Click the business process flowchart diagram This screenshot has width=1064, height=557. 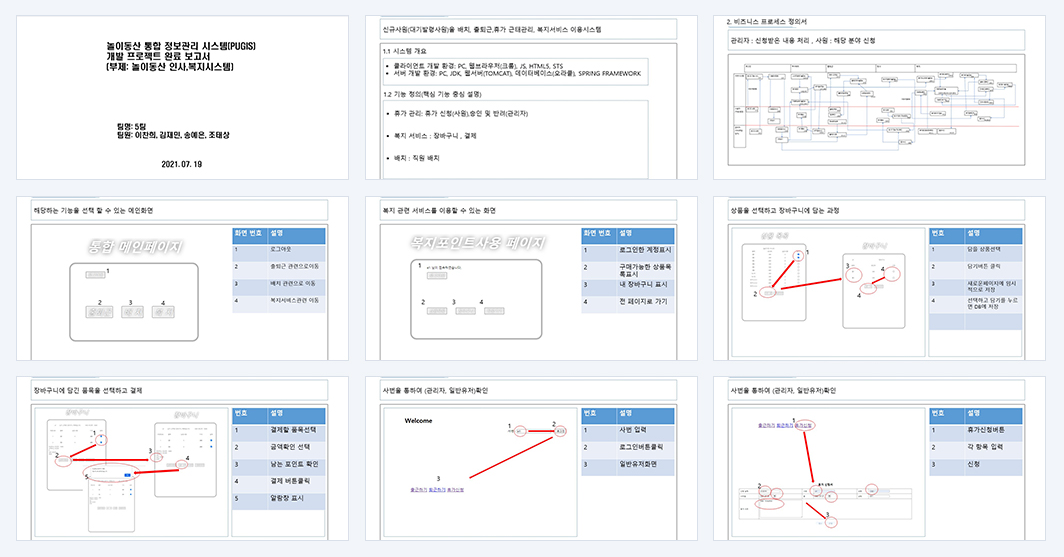point(876,109)
